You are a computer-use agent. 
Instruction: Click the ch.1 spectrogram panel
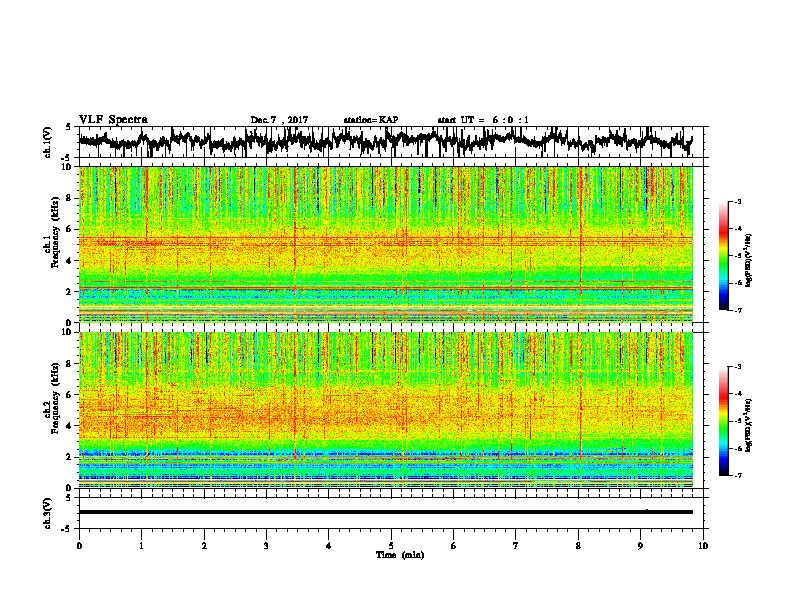(x=385, y=244)
